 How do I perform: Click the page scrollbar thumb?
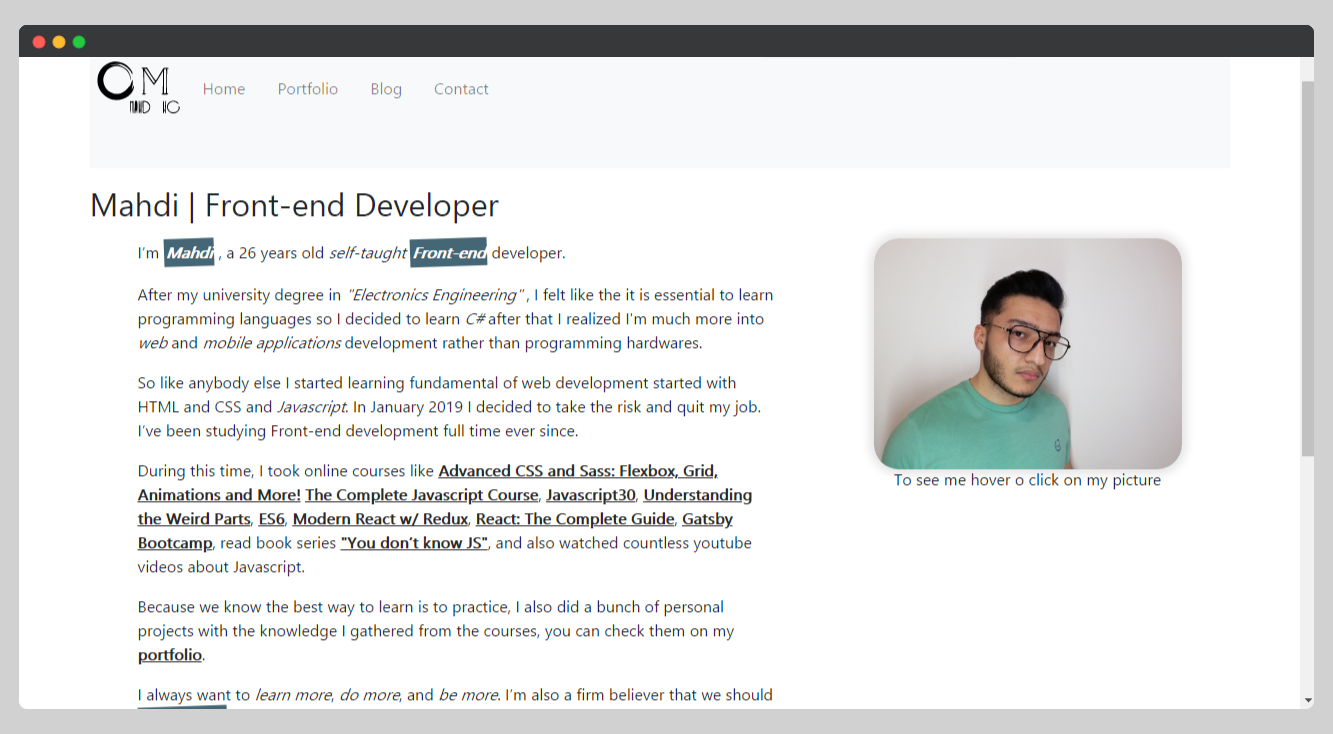(x=1307, y=268)
